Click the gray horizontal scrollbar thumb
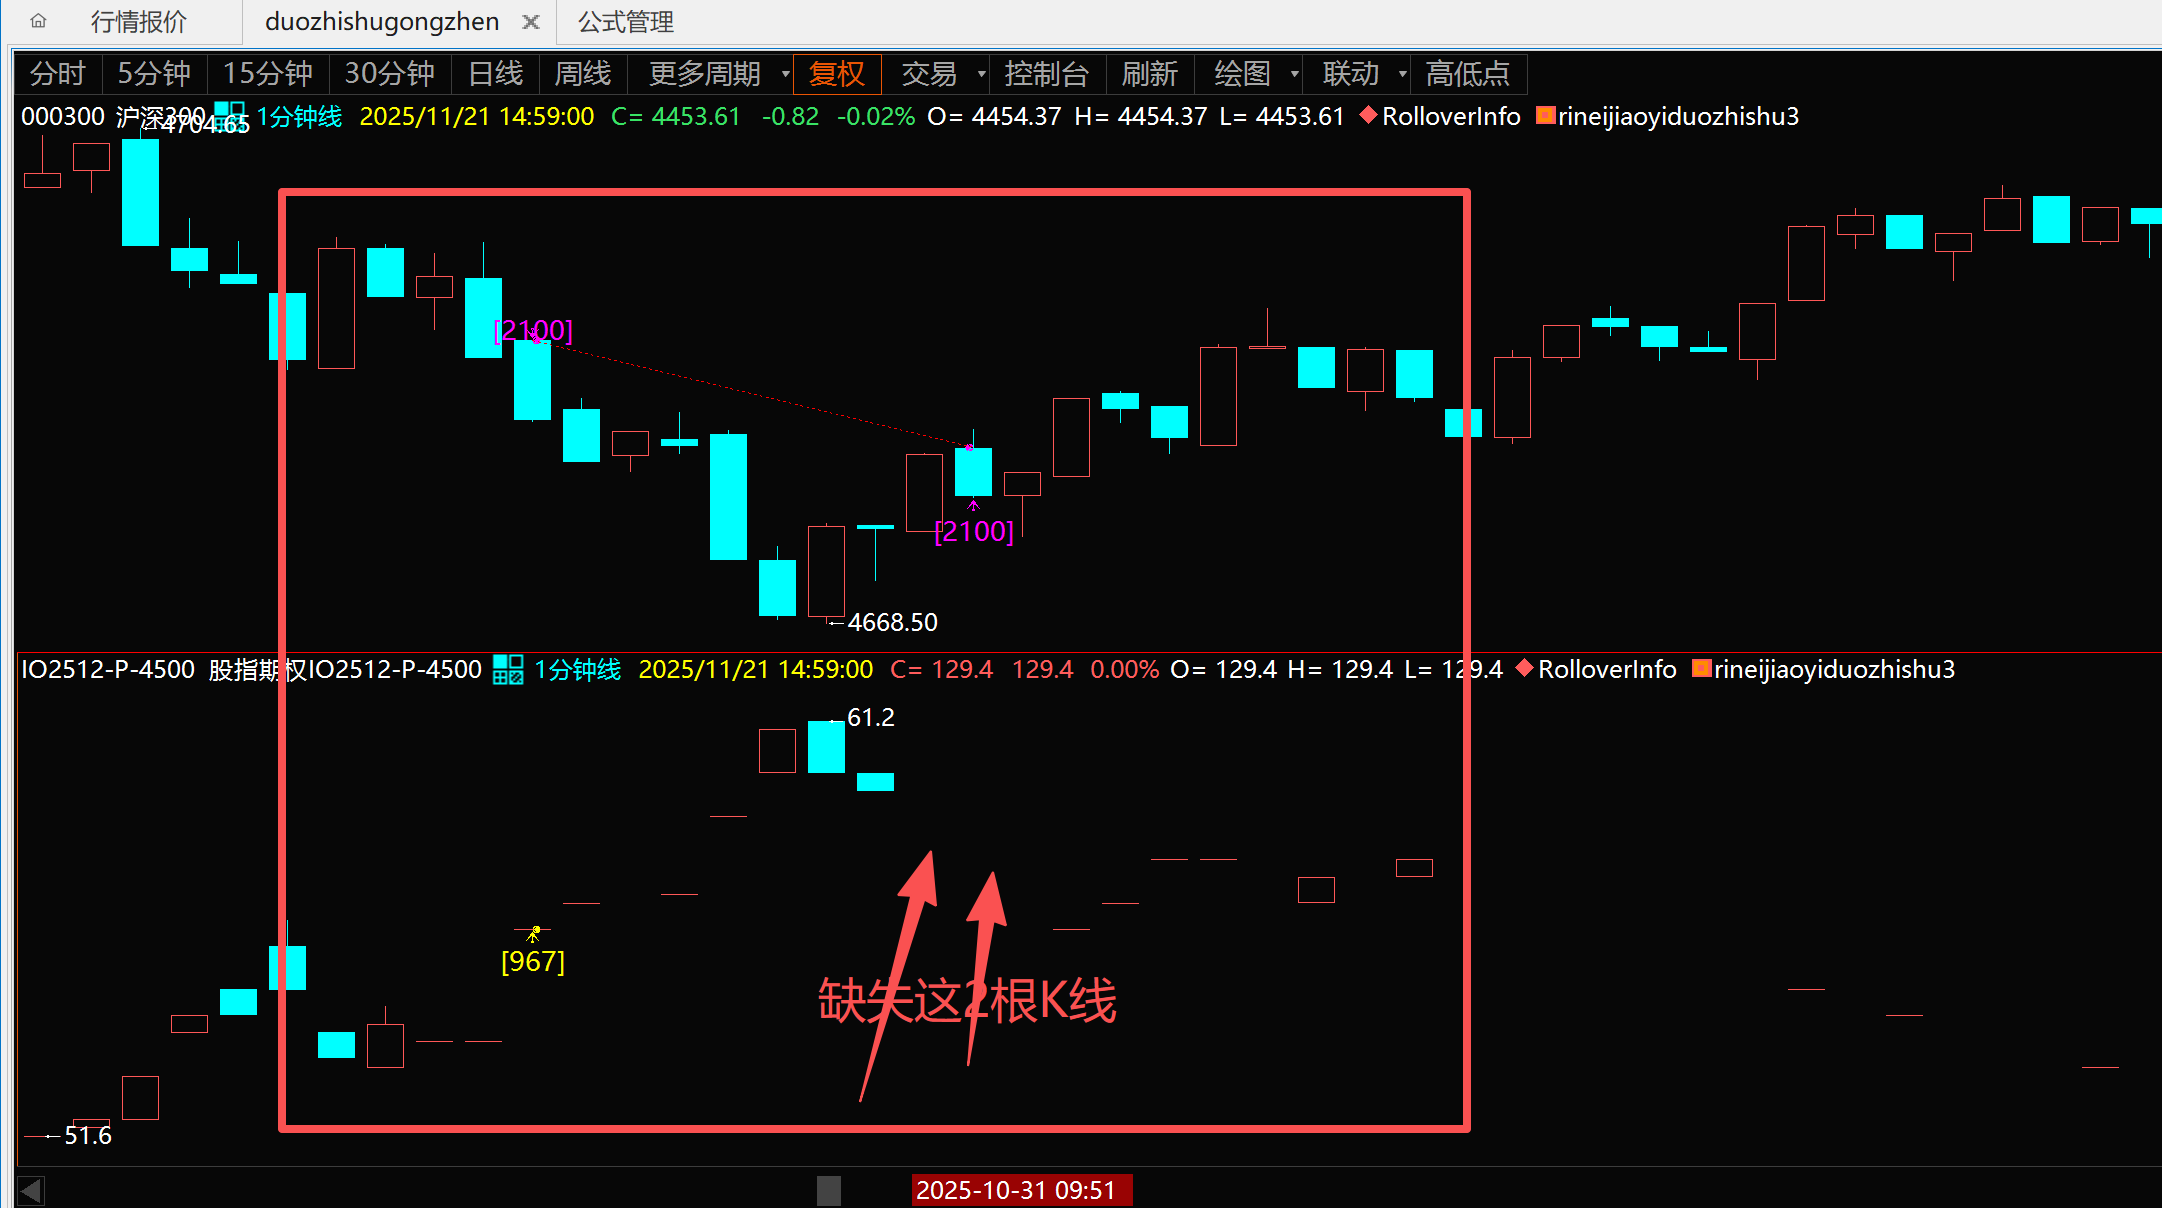The width and height of the screenshot is (2162, 1208). [828, 1190]
